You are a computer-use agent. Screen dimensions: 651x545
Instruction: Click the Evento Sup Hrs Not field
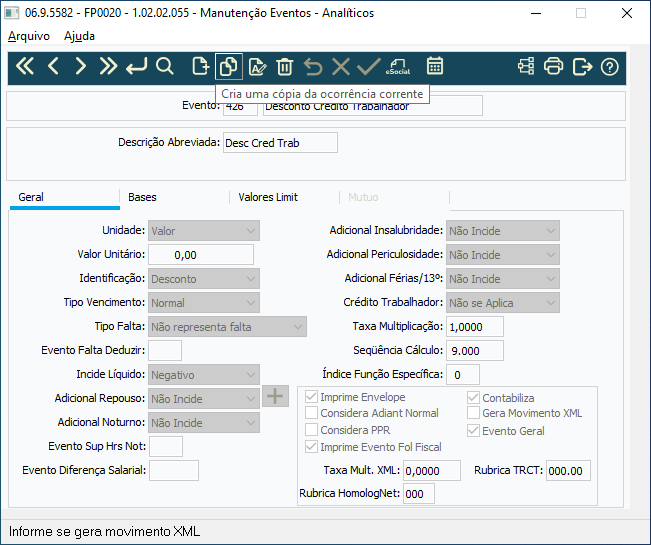166,447
